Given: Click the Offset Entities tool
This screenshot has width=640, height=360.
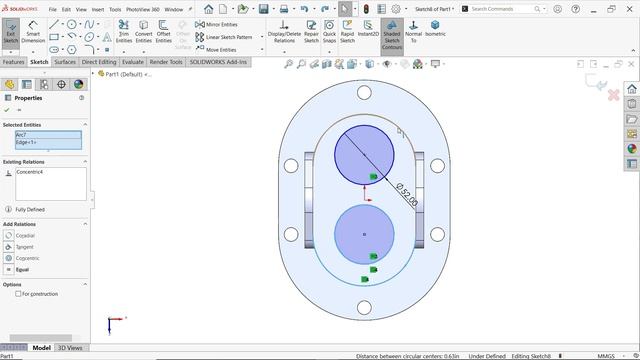Looking at the screenshot, I should point(164,31).
